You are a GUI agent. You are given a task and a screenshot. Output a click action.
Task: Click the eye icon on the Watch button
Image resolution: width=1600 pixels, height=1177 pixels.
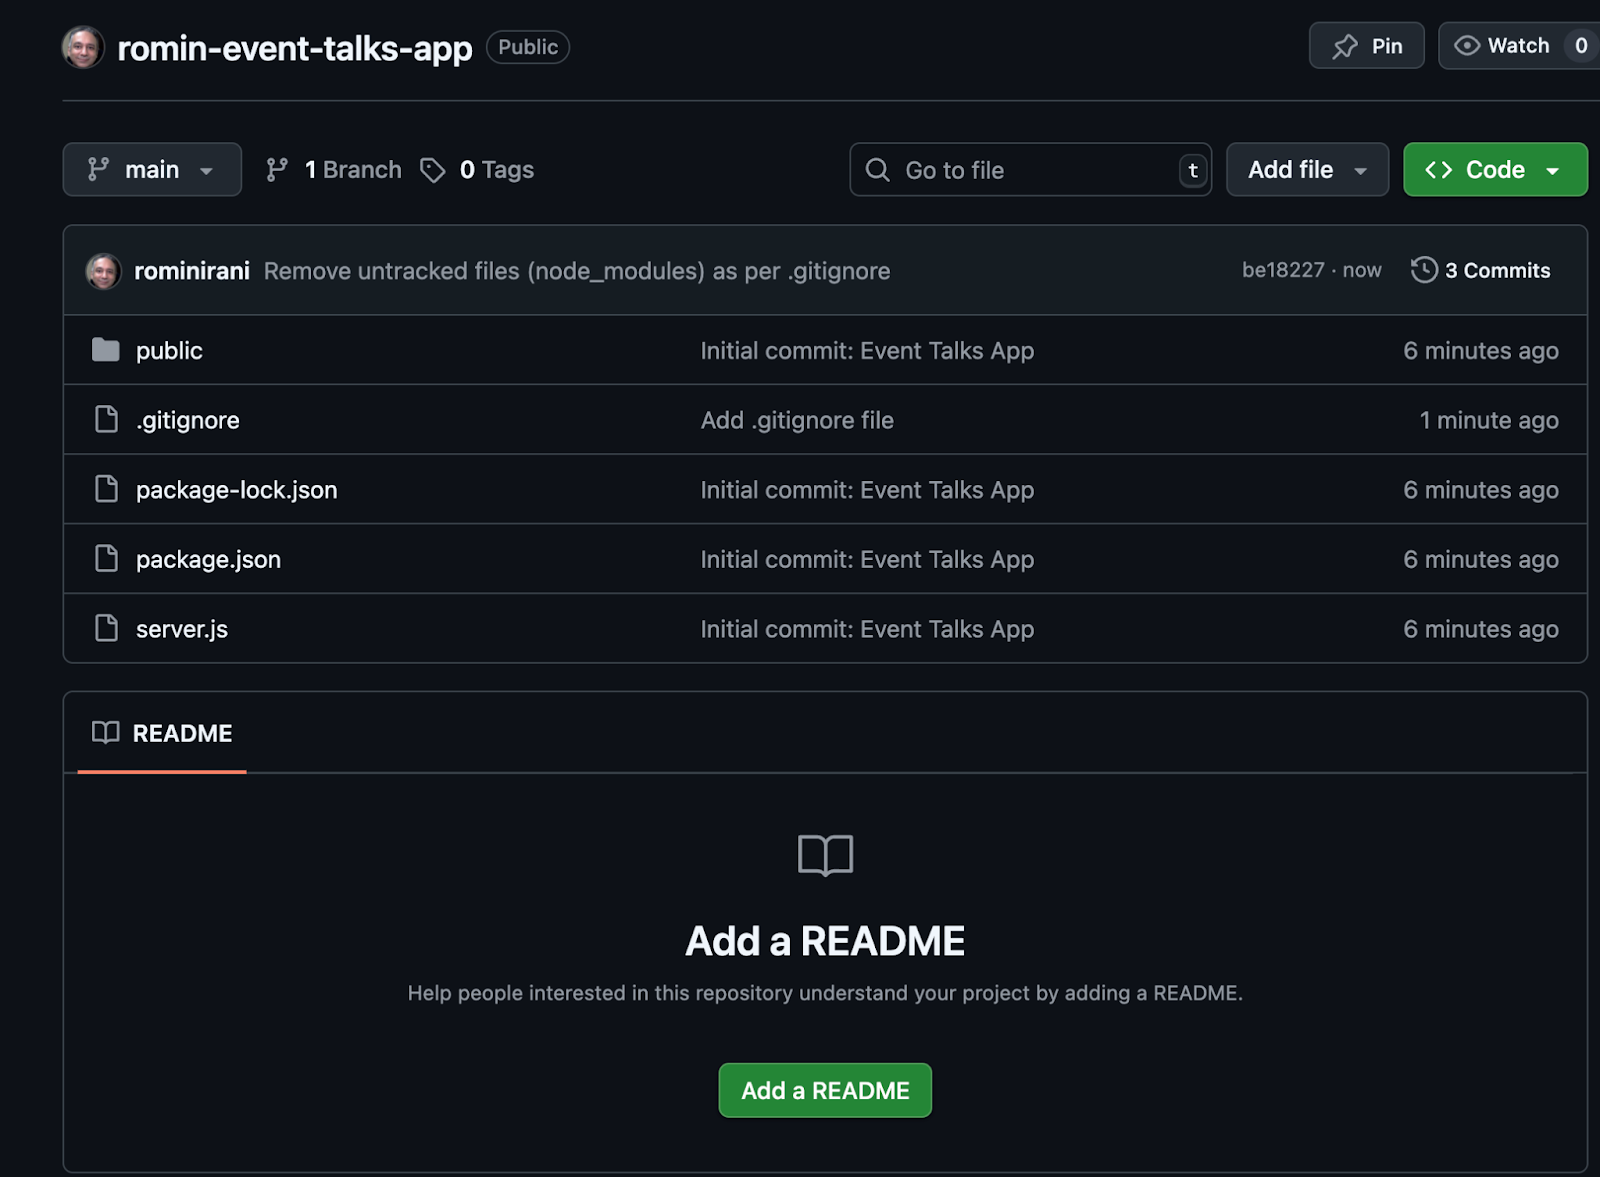click(1467, 45)
